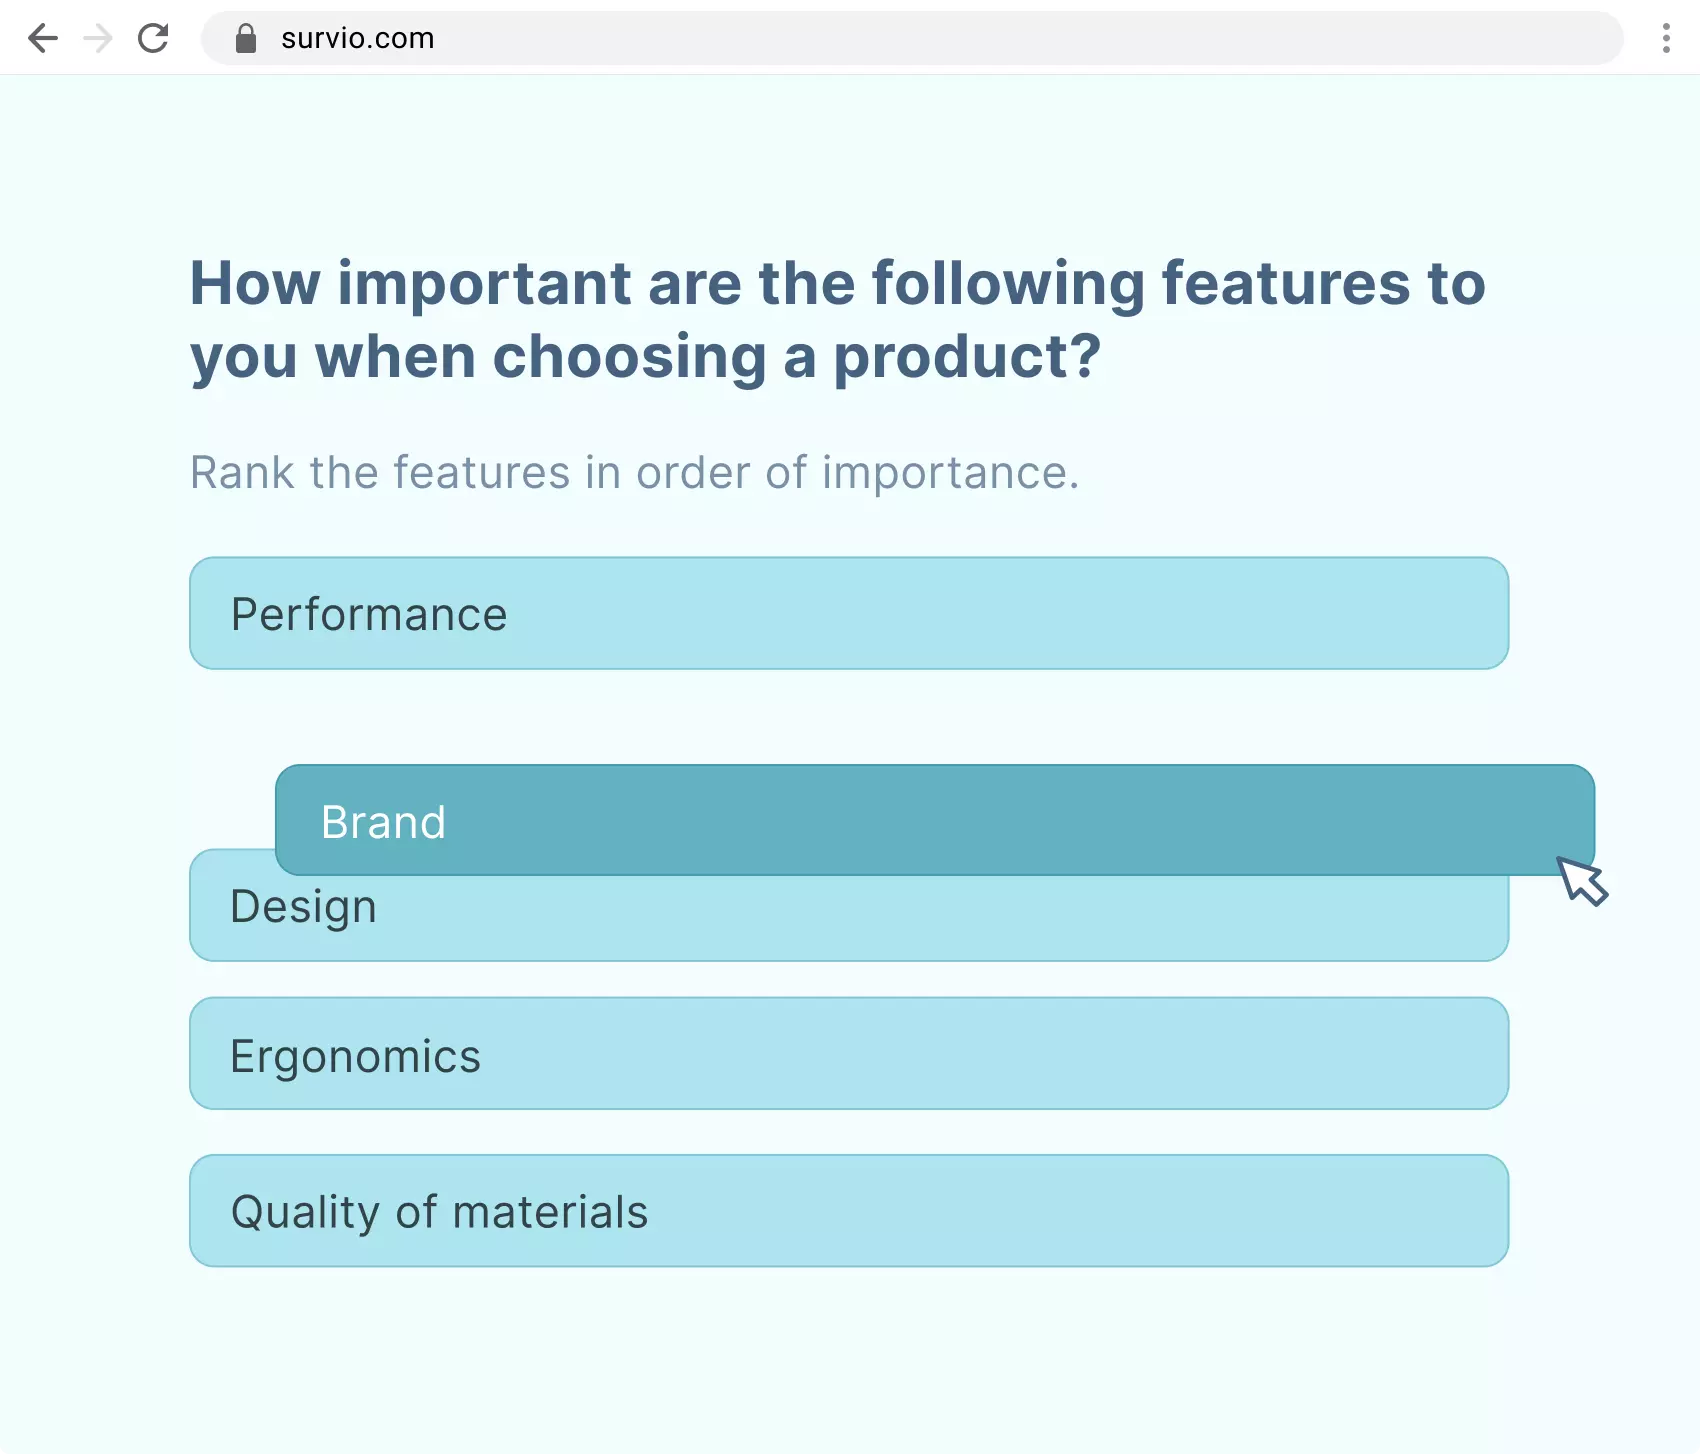
Task: Click the word "Brand" on the dragged card
Action: (383, 822)
